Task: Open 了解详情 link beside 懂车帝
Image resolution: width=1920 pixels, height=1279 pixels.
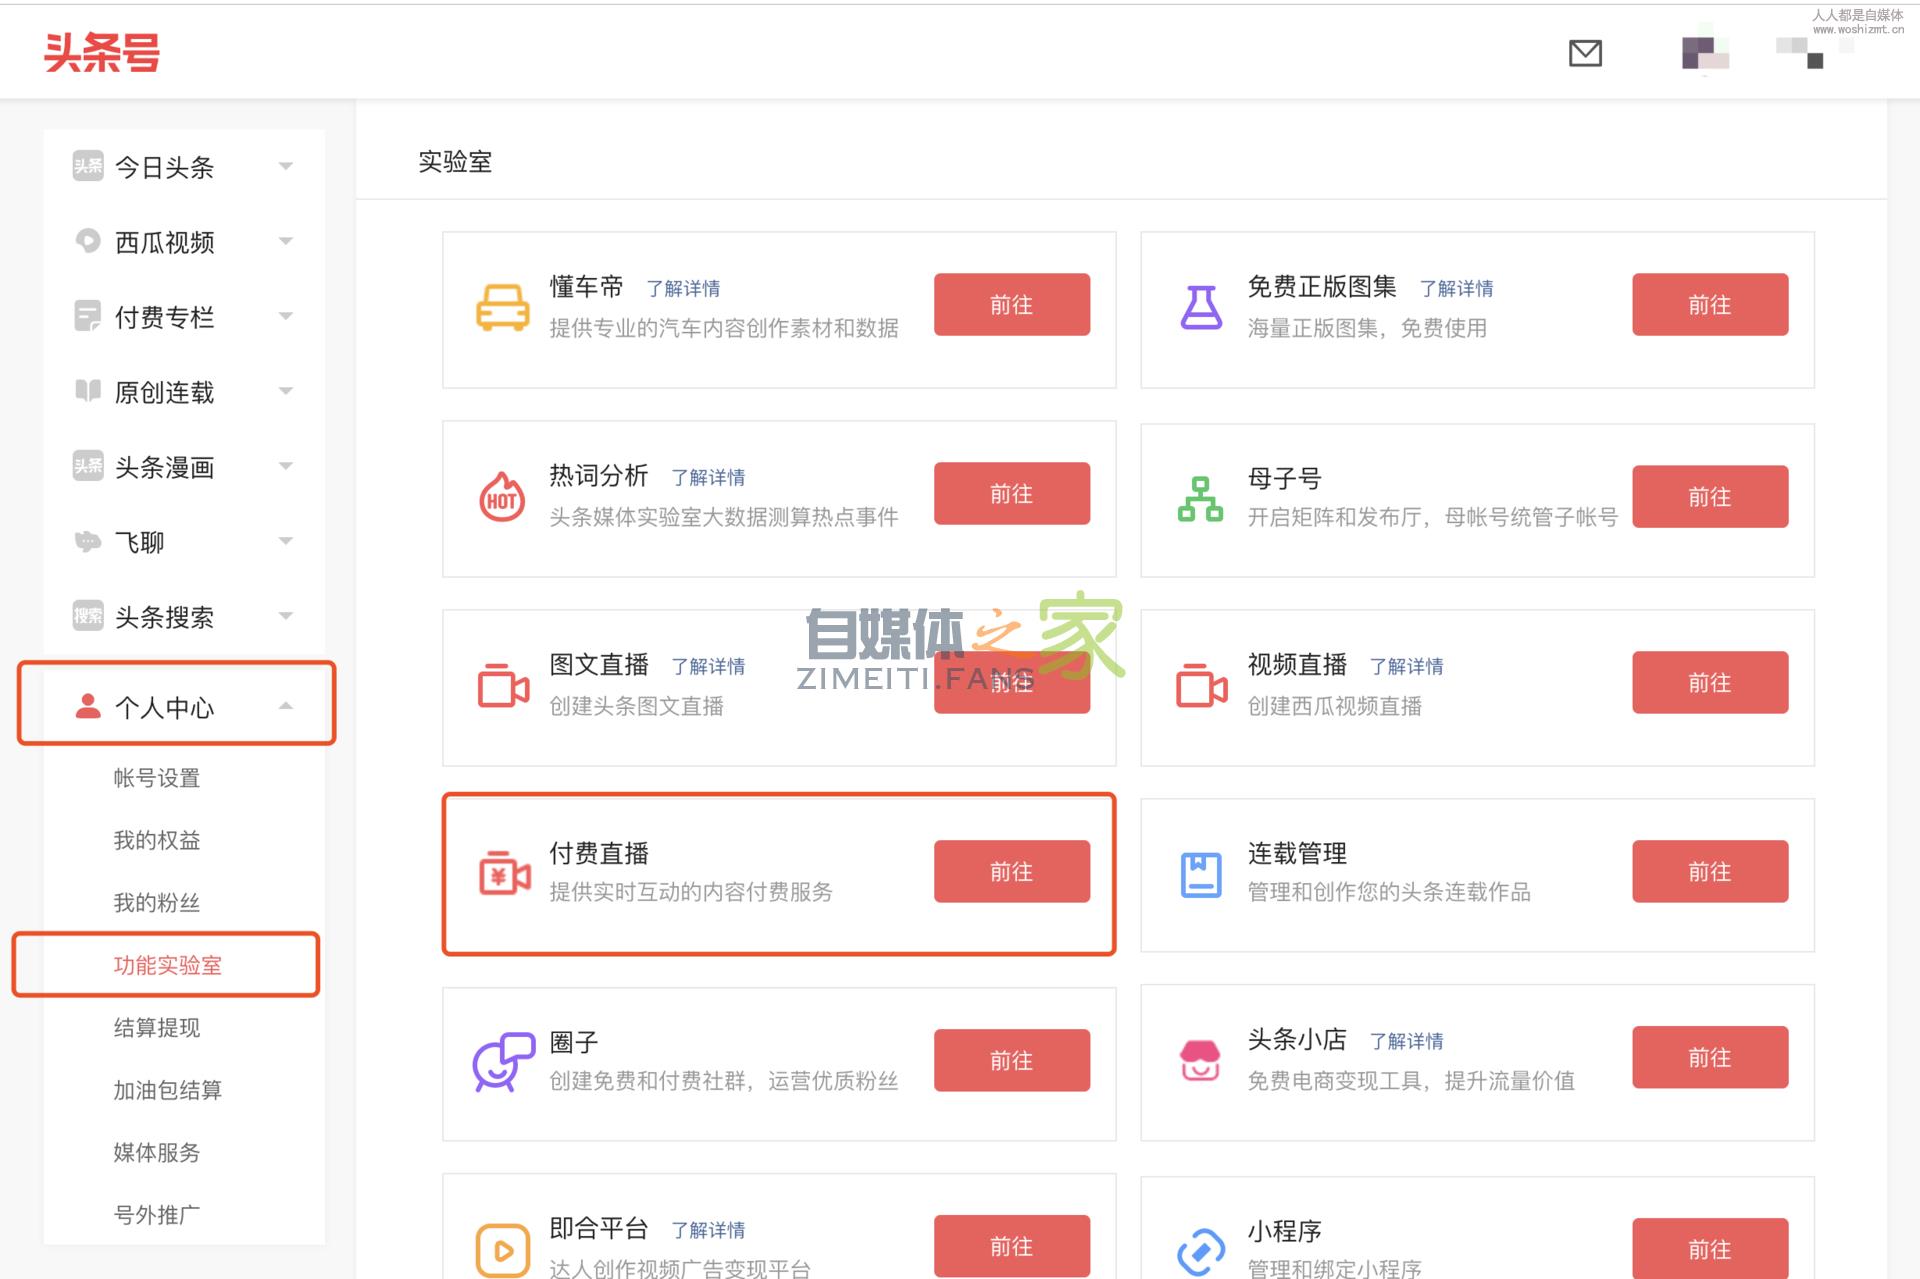Action: [683, 289]
